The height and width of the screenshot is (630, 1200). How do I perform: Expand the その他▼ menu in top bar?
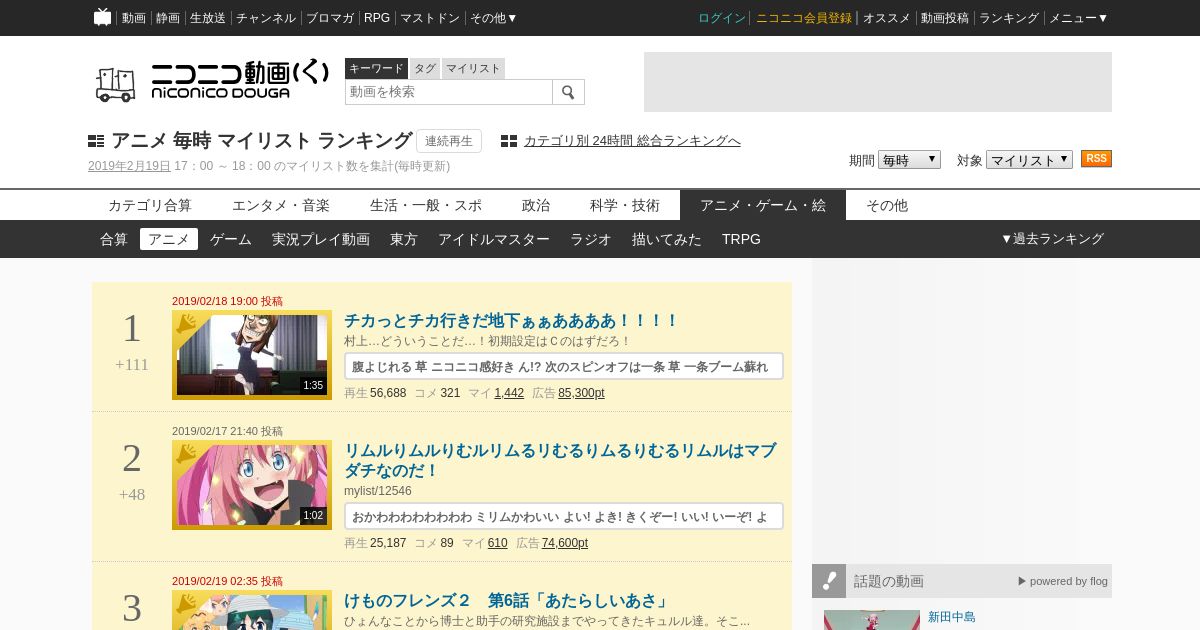click(x=494, y=18)
